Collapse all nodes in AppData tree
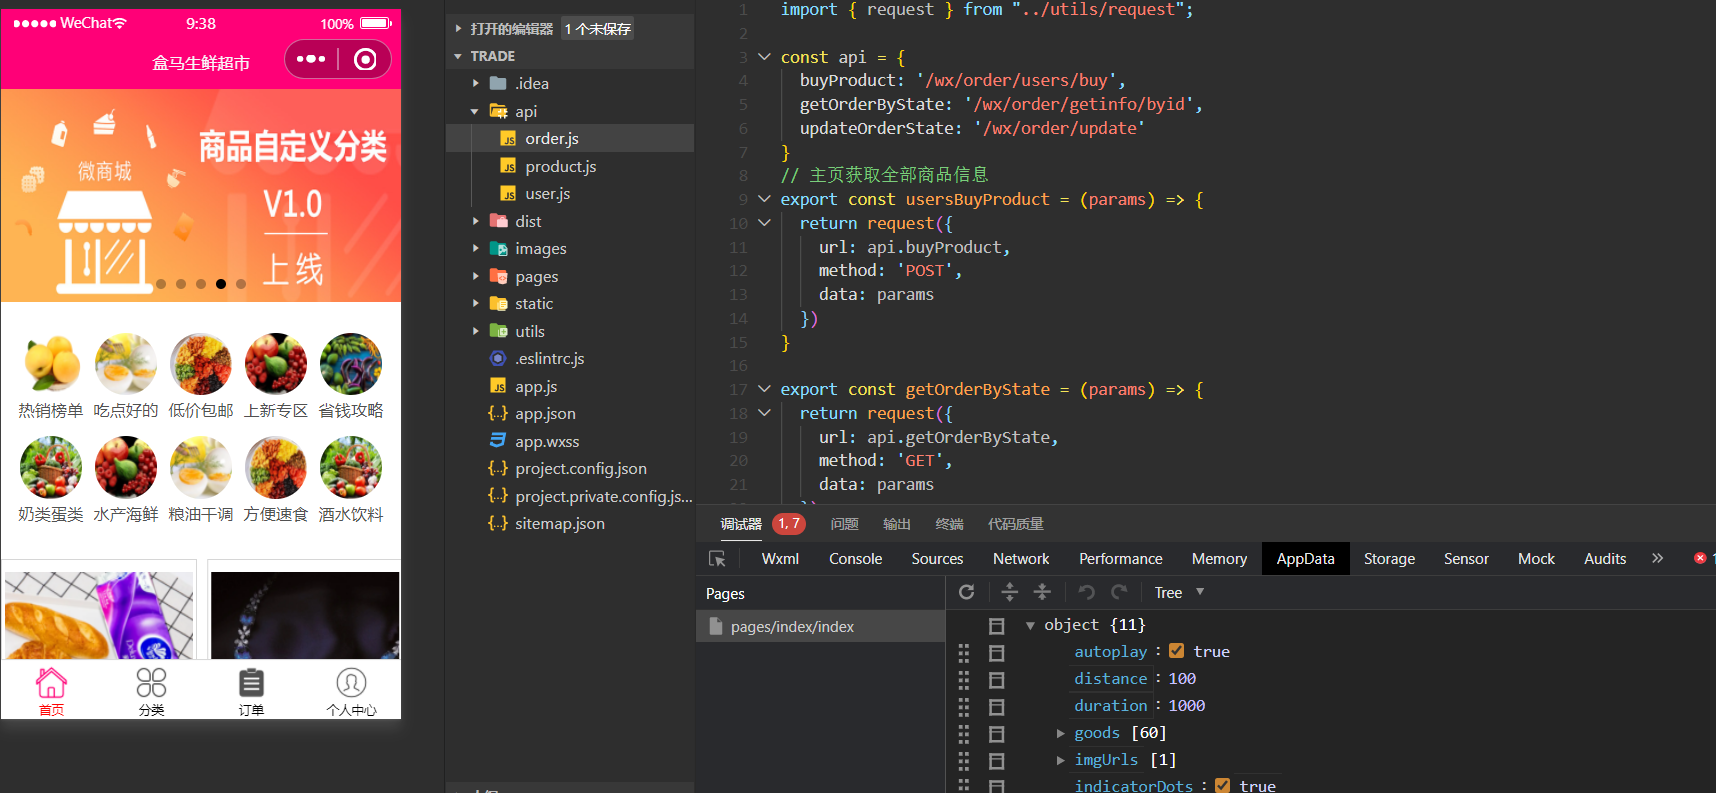The width and height of the screenshot is (1716, 793). (1042, 592)
